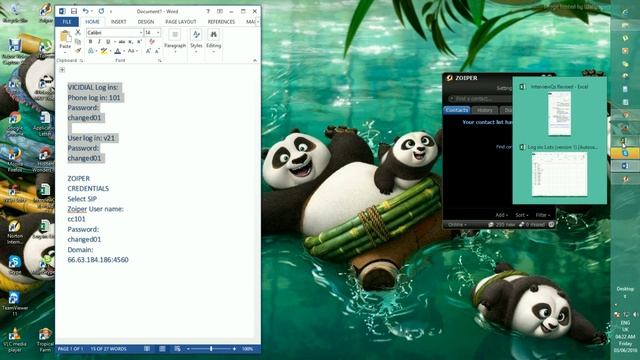640x360 pixels.
Task: Click the Cut scissors icon
Action: tap(78, 32)
